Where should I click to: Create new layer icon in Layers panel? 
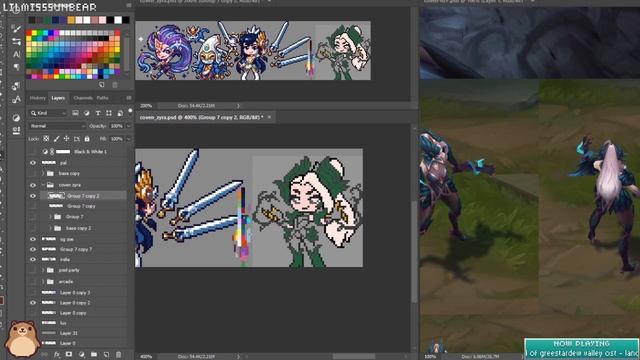coord(106,355)
